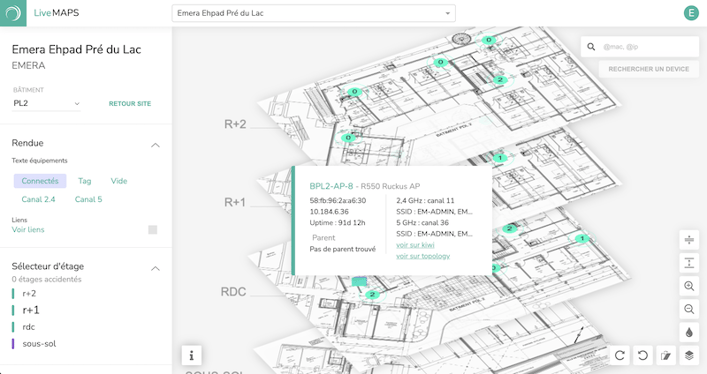The height and width of the screenshot is (374, 707).
Task: Select the AP marker "2" beside the teal rectangle
Action: (372, 295)
